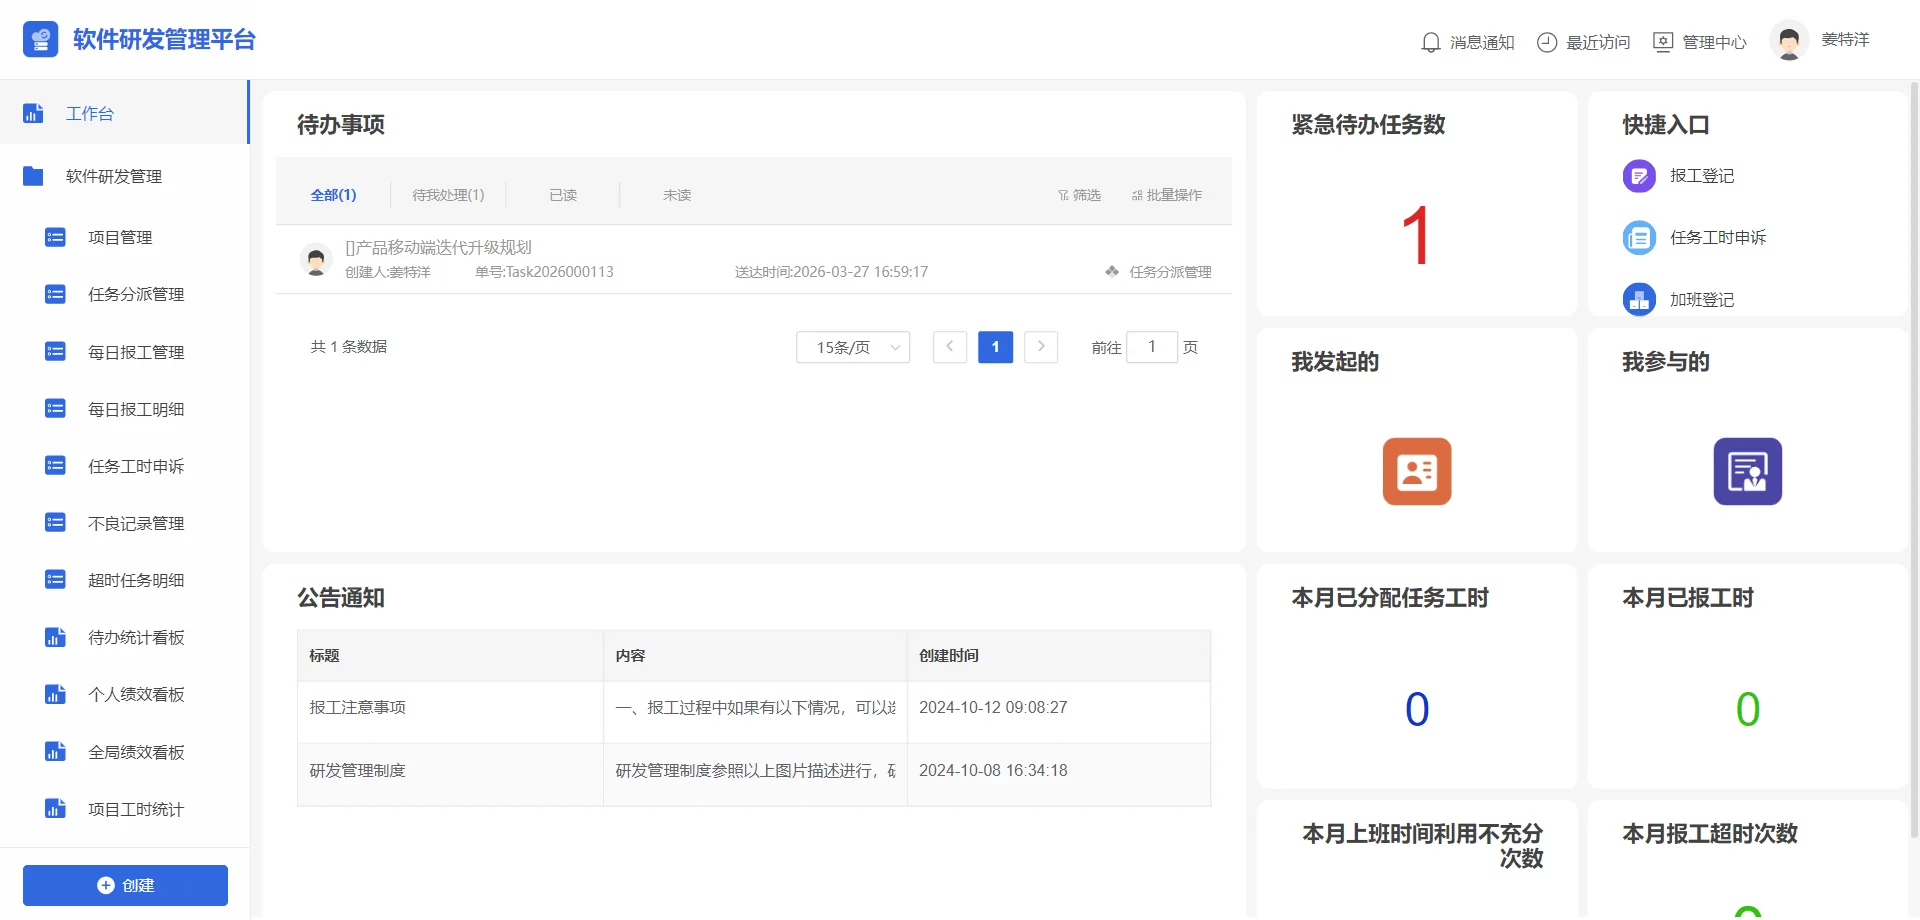1920x920 pixels.
Task: Open 报工登记 shortcut icon
Action: pos(1639,176)
